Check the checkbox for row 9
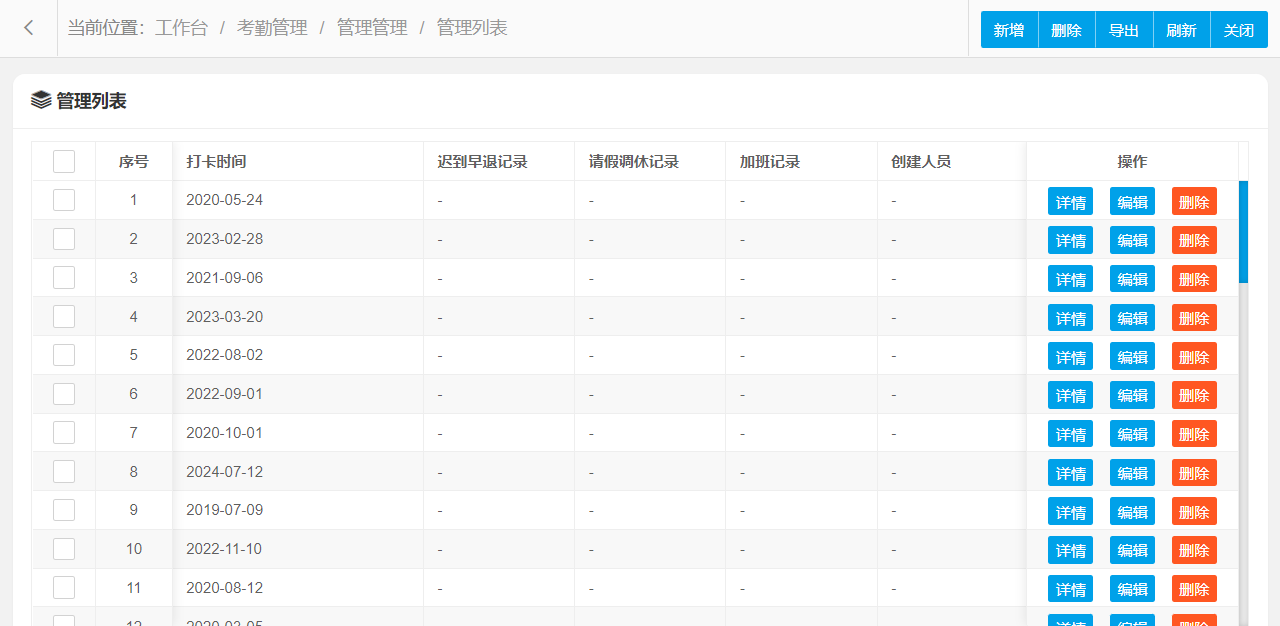 [64, 510]
